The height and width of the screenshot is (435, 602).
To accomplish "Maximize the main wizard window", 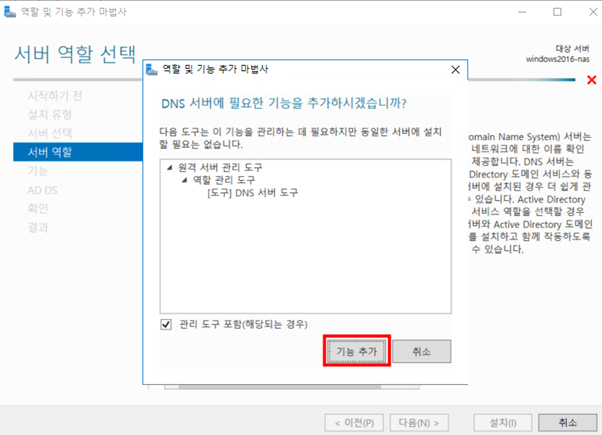I will pyautogui.click(x=557, y=12).
